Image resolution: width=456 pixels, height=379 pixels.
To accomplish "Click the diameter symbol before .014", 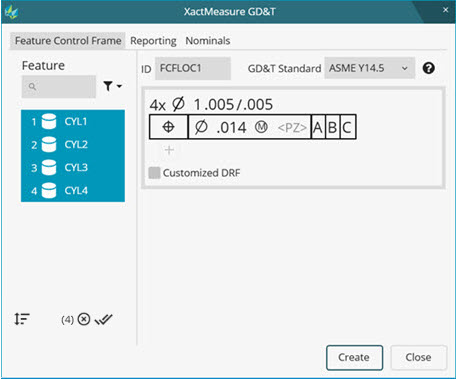I will point(201,127).
